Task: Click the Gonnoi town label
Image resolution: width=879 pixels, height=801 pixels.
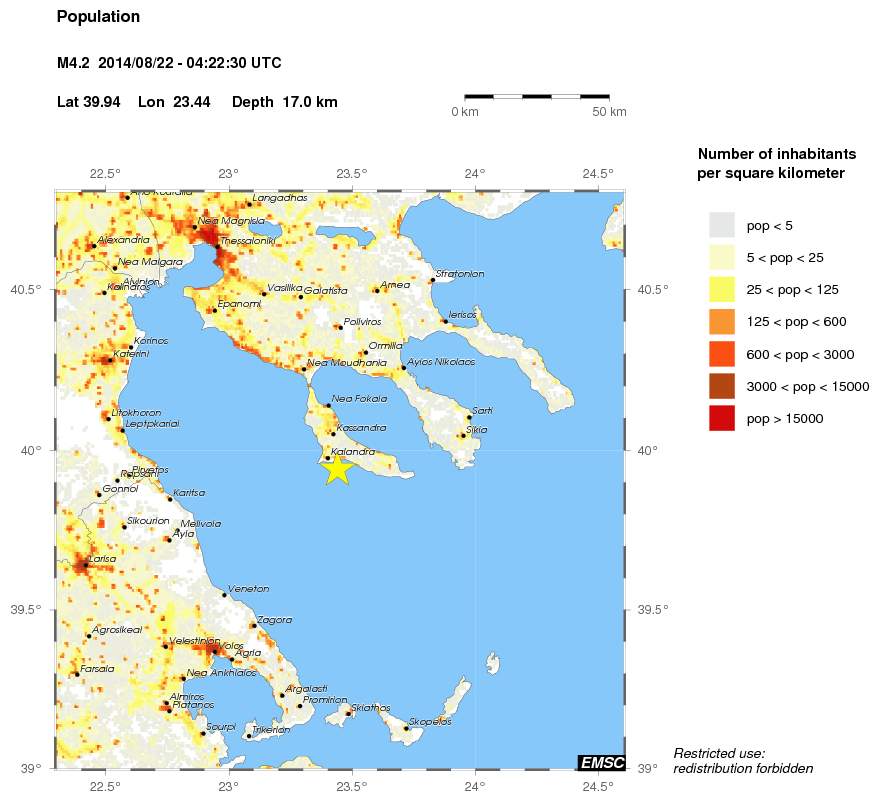Action: point(120,489)
